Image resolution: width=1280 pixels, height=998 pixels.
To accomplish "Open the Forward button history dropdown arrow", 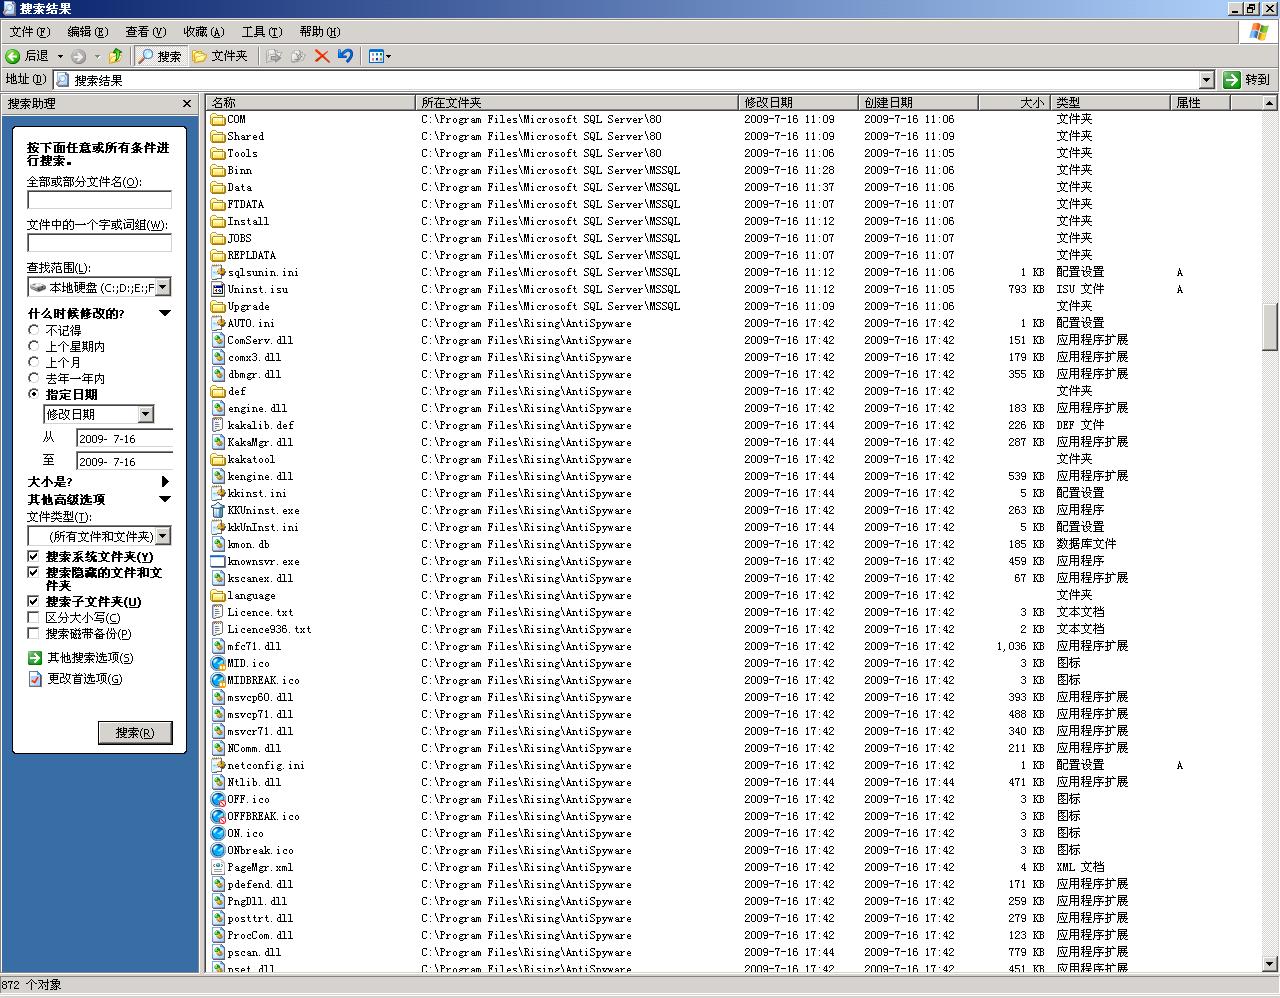I will (x=97, y=56).
